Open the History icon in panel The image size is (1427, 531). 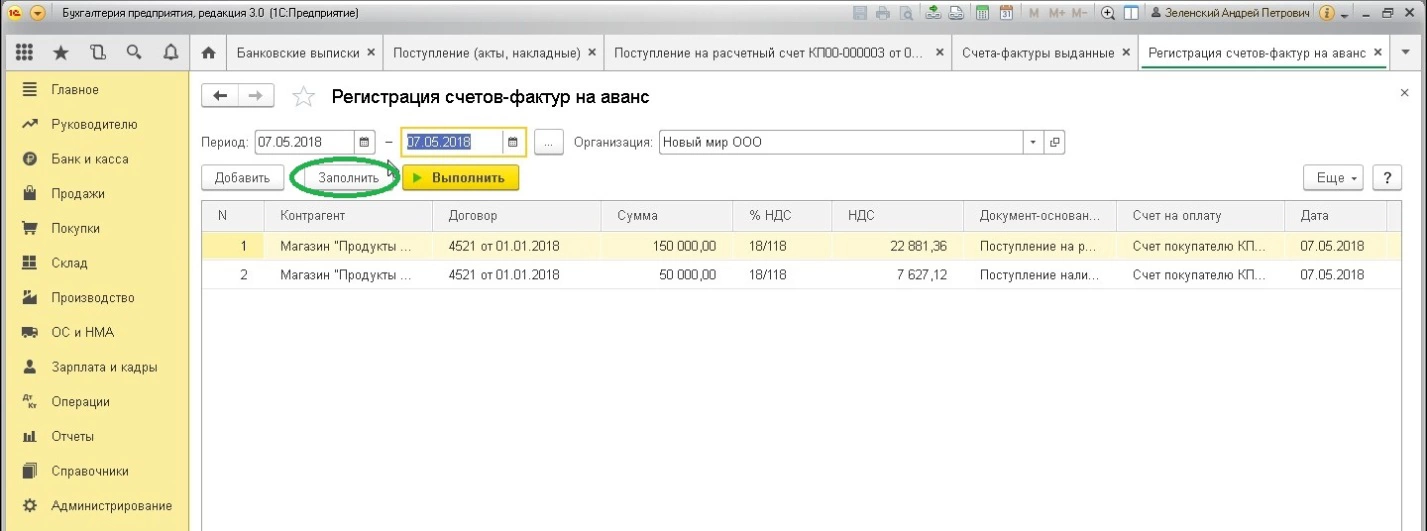click(x=97, y=52)
